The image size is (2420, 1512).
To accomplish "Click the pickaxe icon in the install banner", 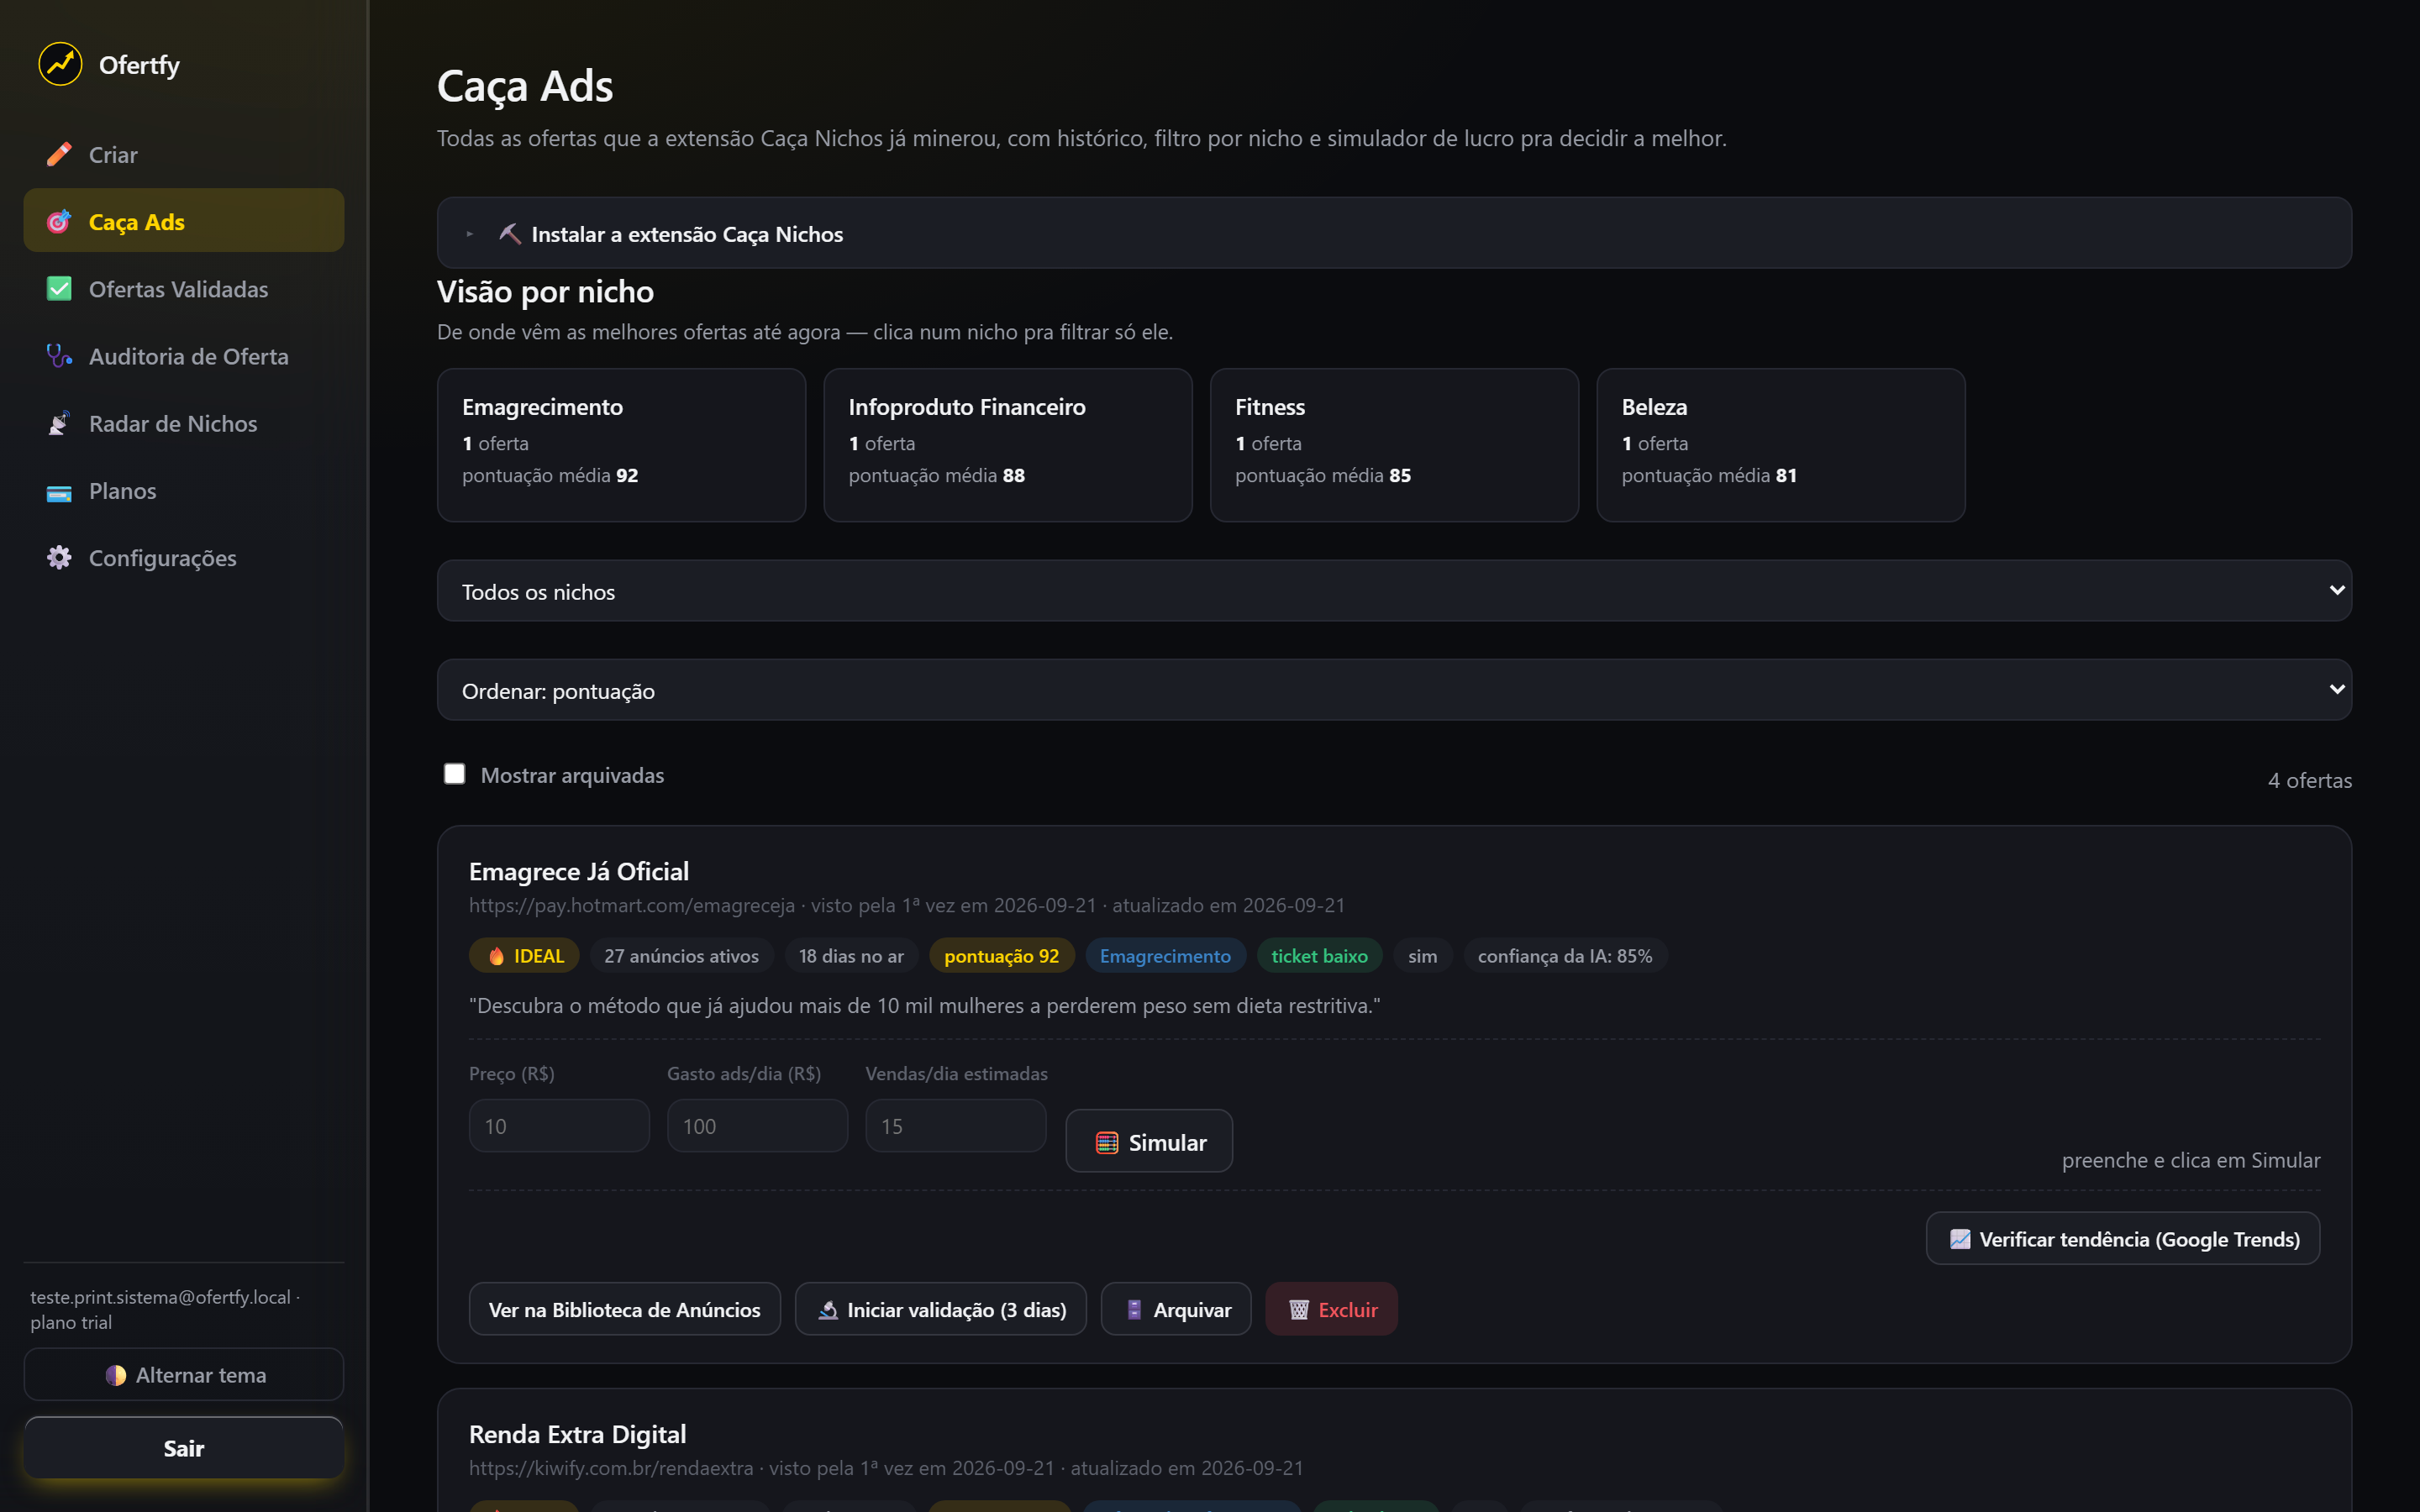I will point(510,233).
